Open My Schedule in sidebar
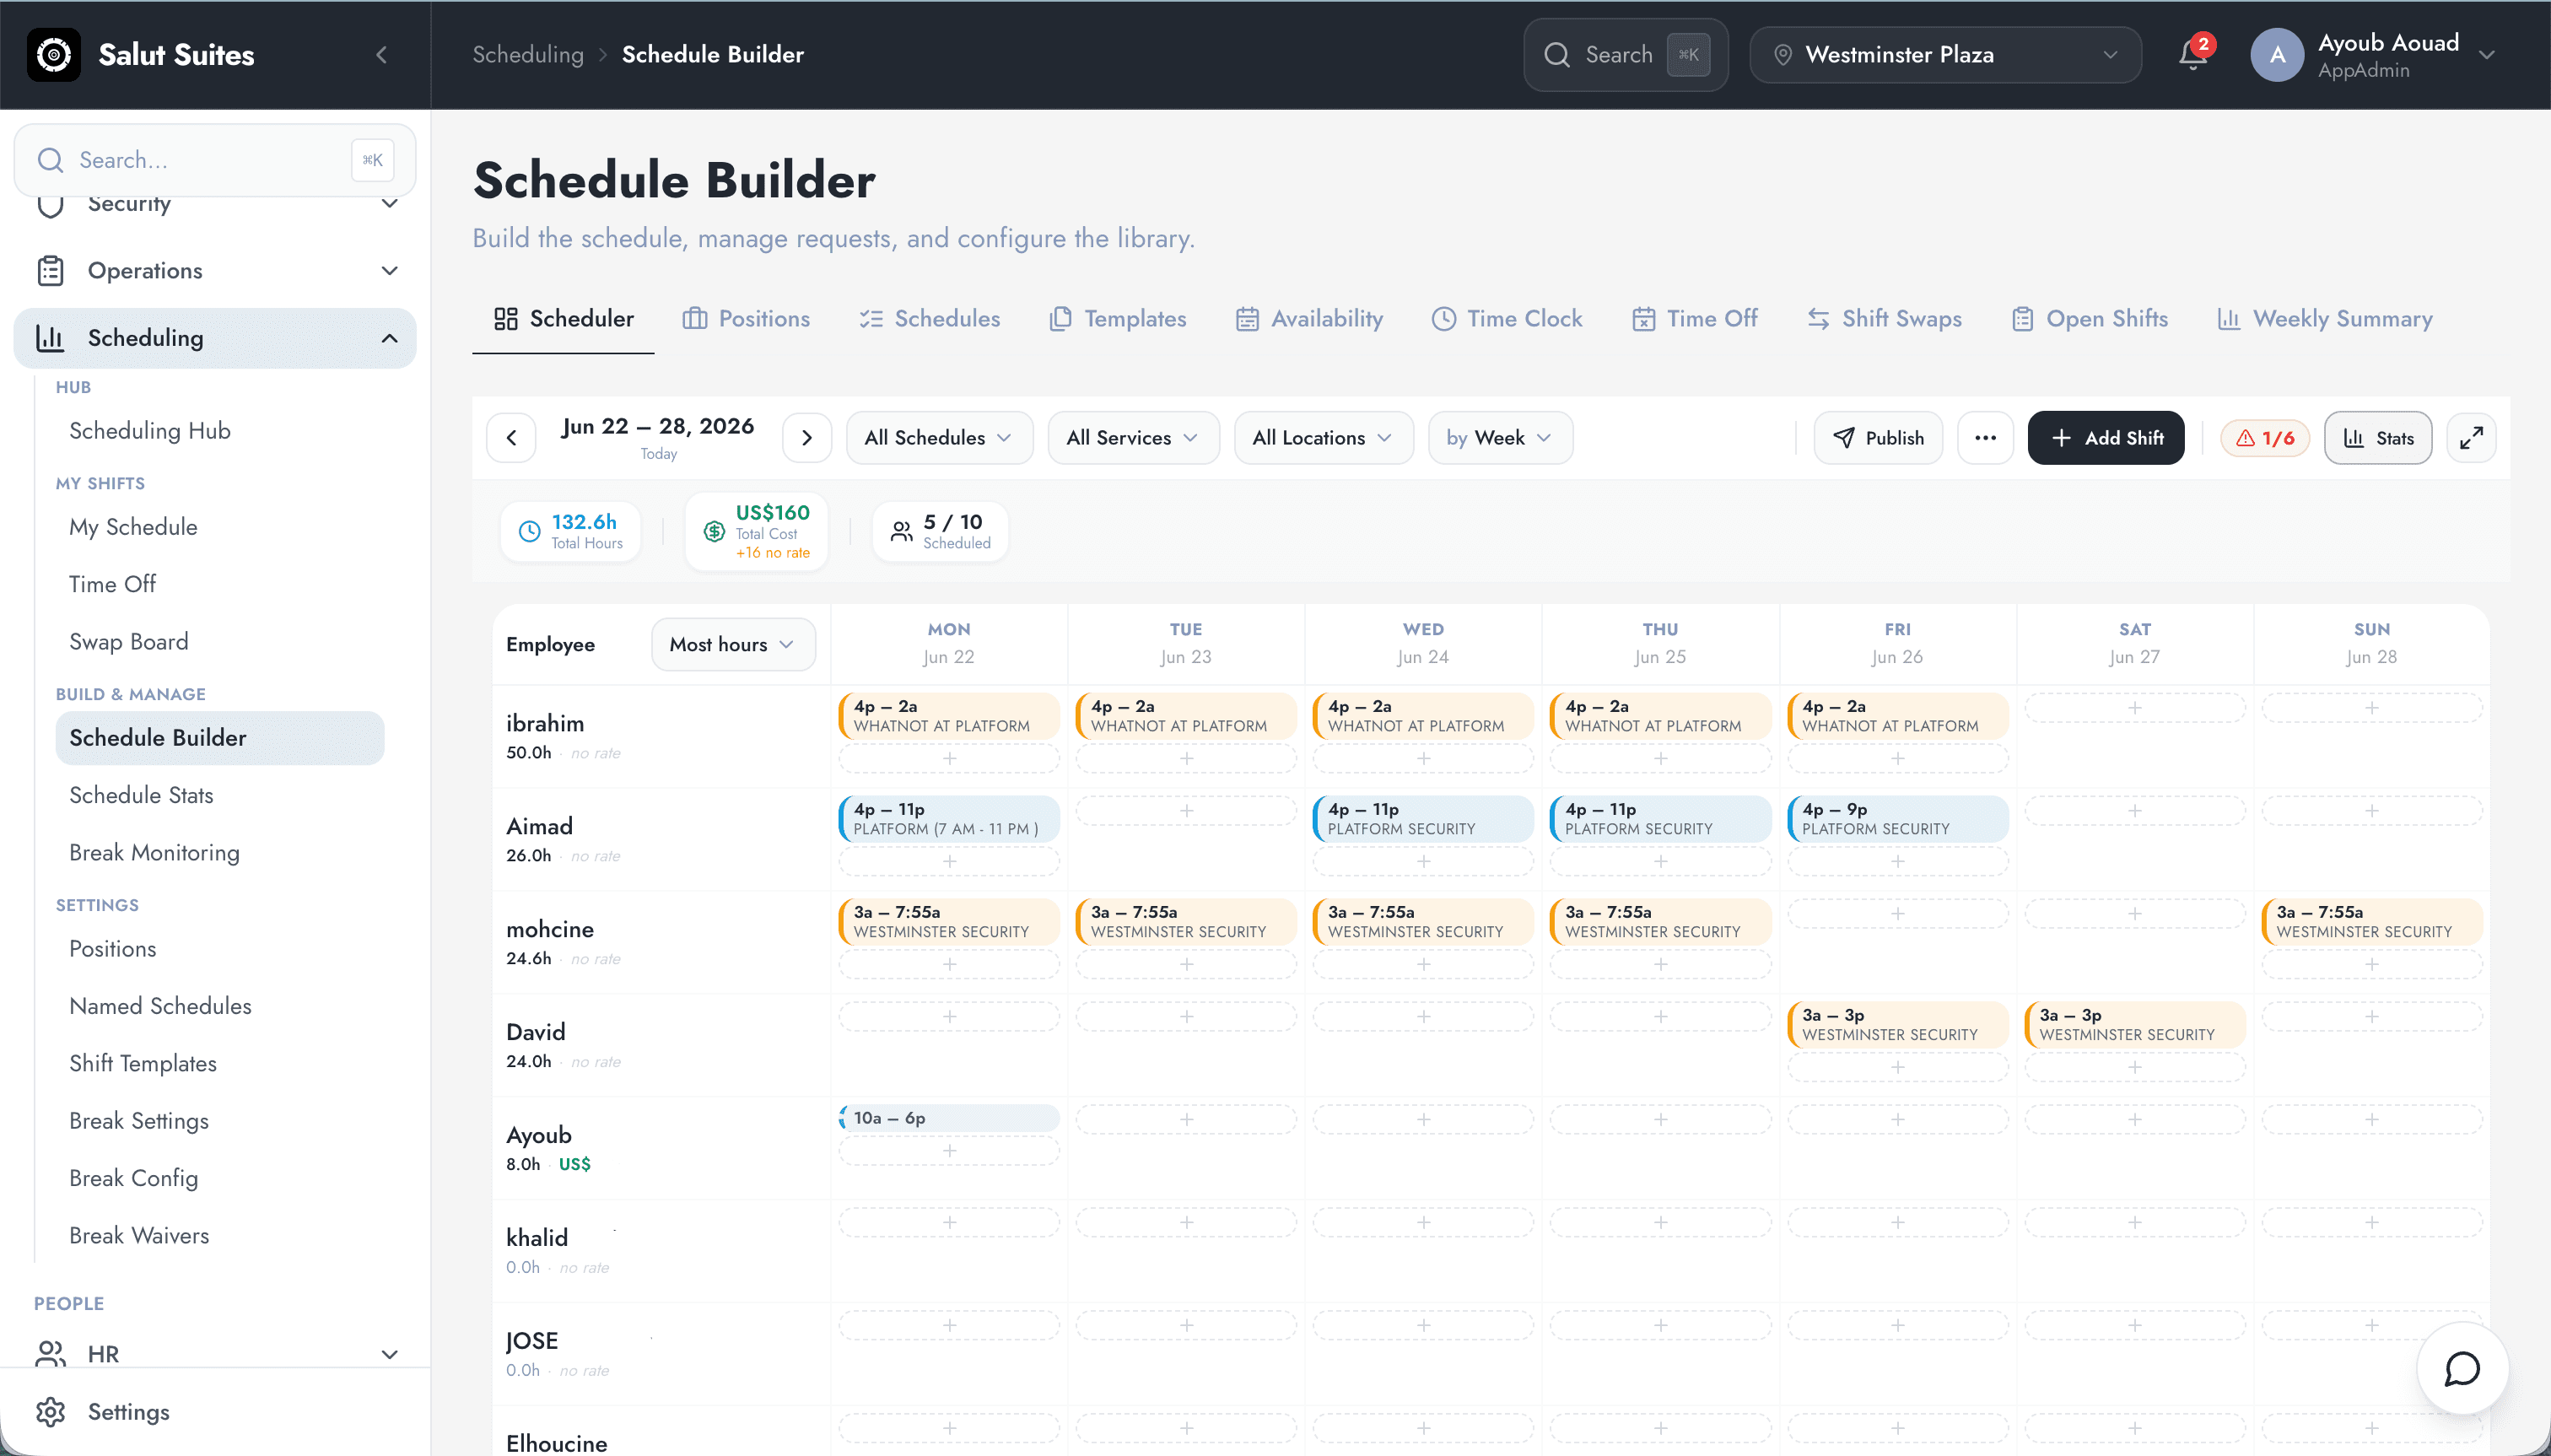Viewport: 2551px width, 1456px height. coord(133,527)
